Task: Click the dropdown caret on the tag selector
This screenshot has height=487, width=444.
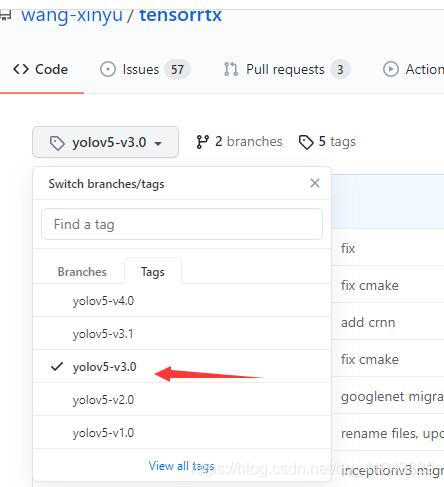Action: point(158,144)
